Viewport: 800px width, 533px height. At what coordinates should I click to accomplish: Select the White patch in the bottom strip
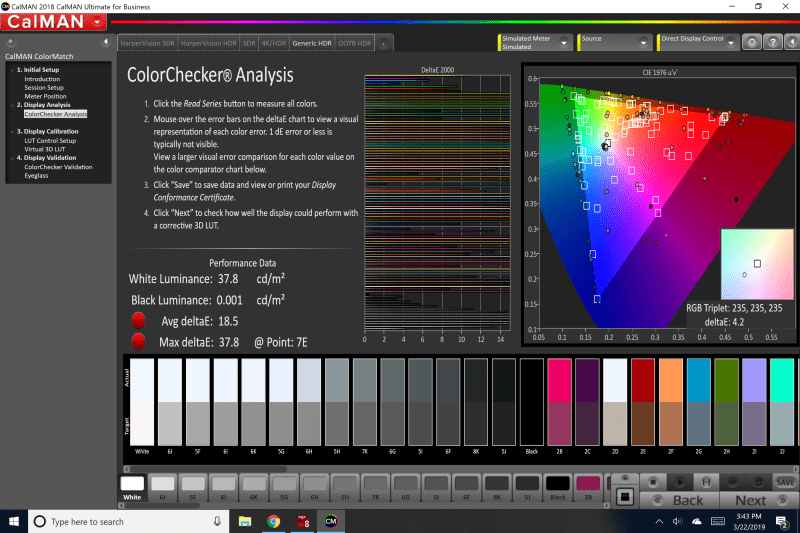point(132,488)
